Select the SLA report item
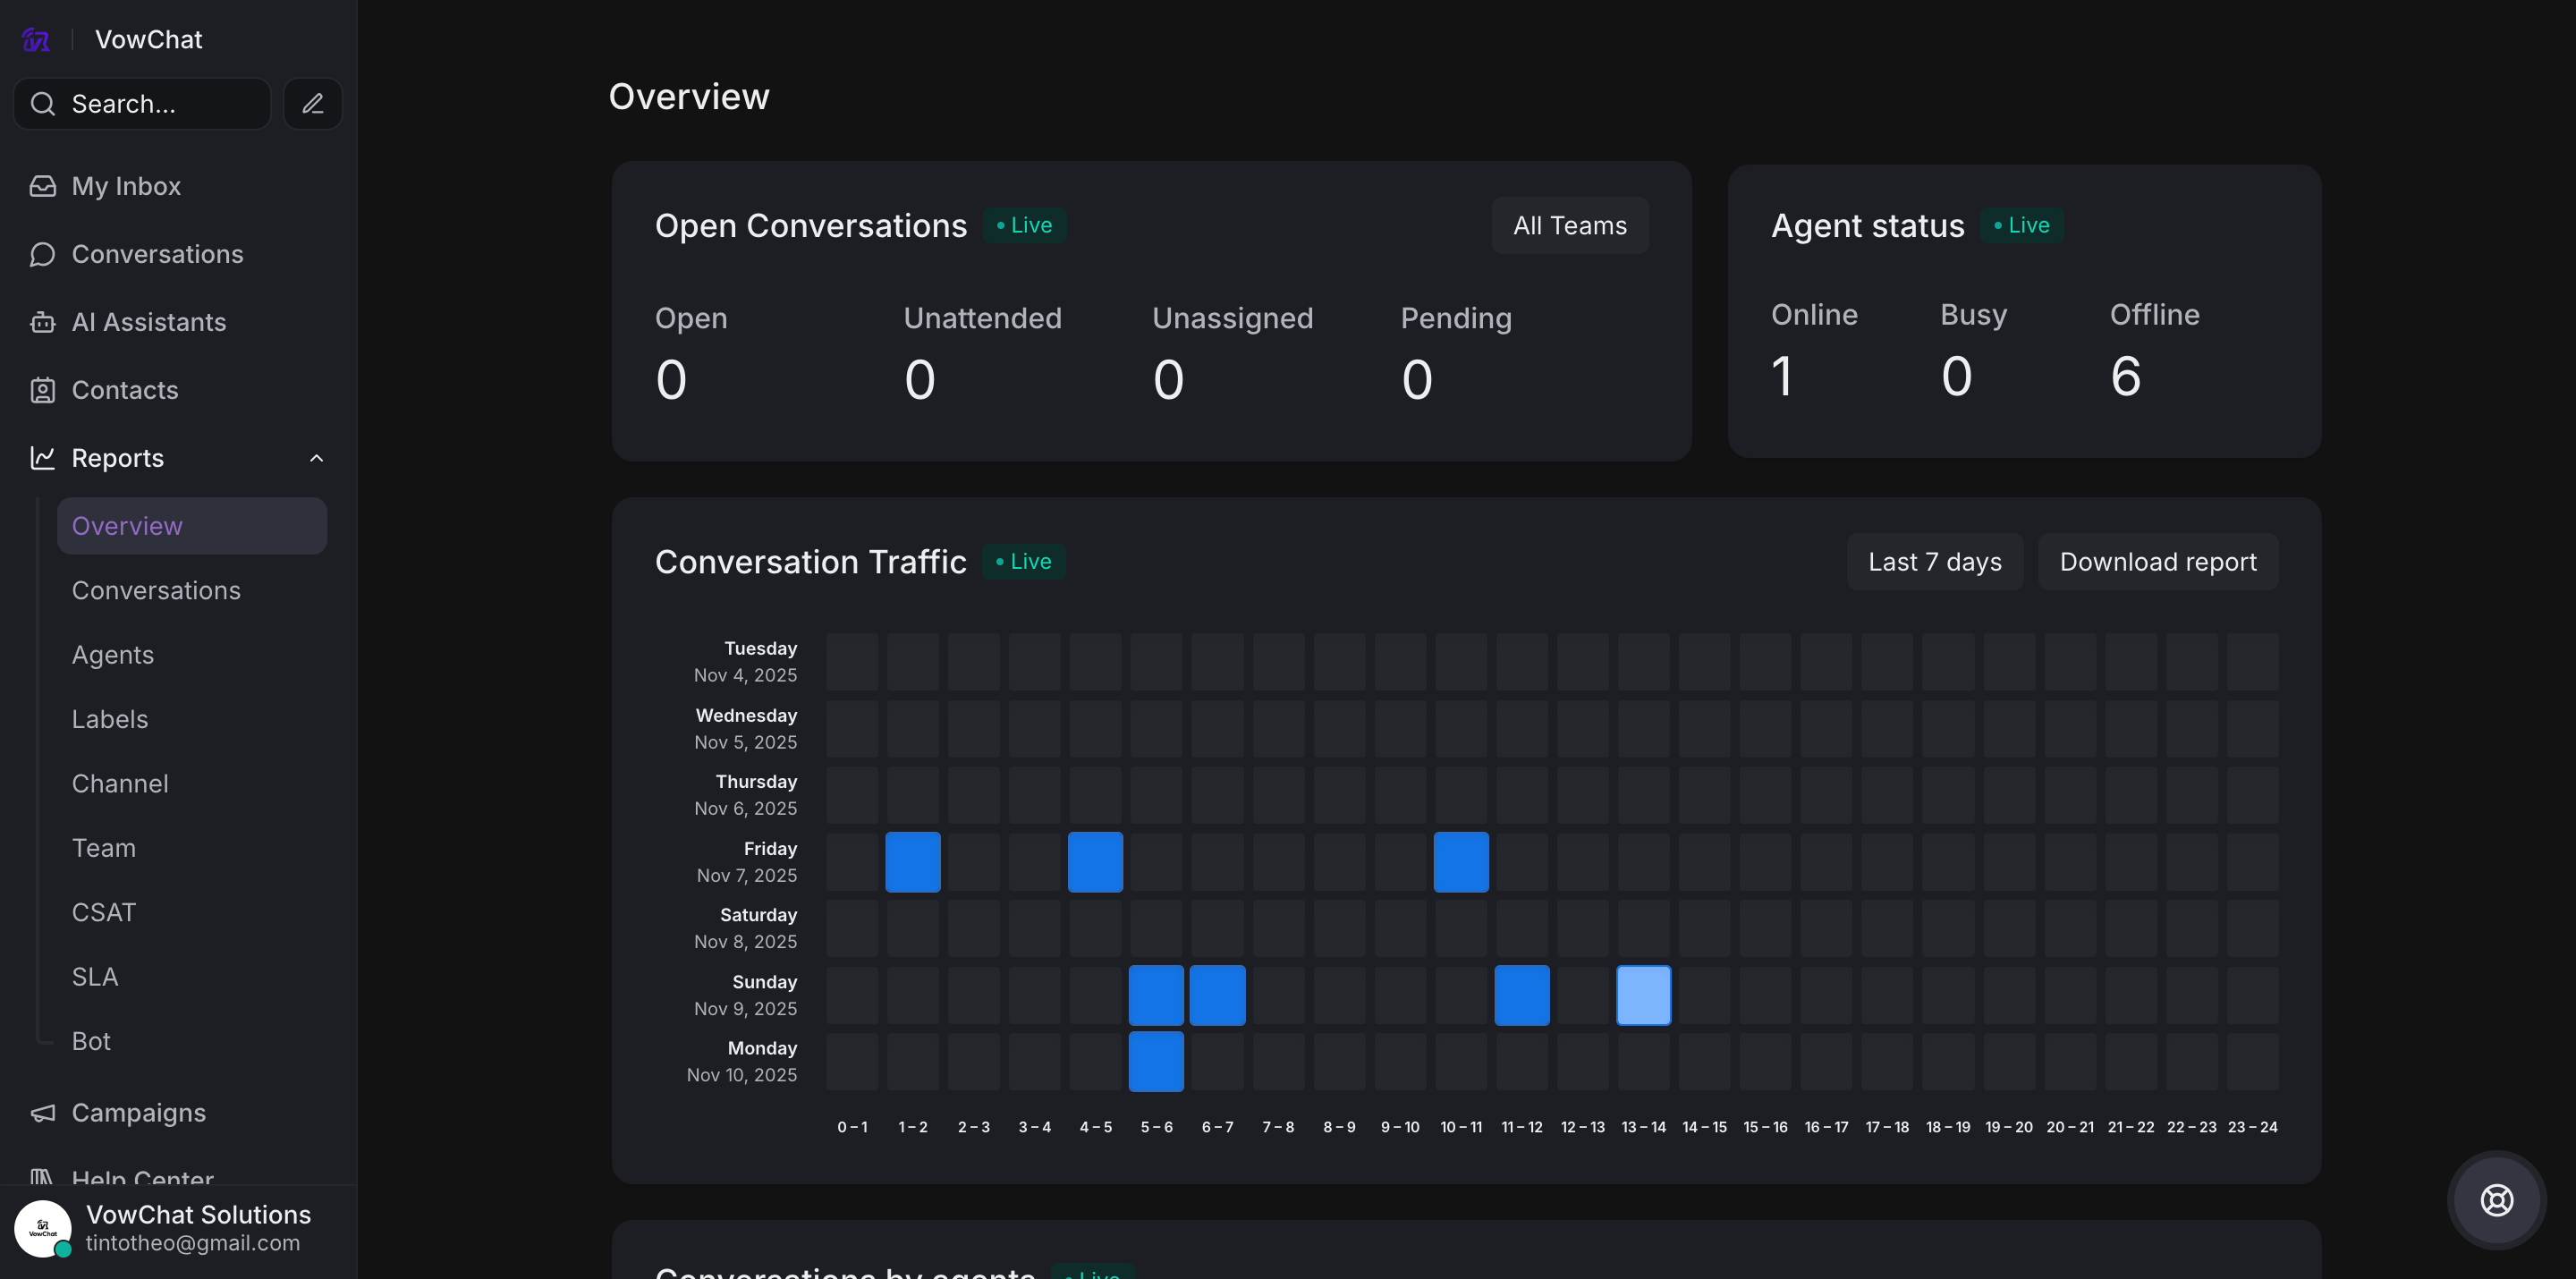This screenshot has height=1279, width=2576. (95, 977)
